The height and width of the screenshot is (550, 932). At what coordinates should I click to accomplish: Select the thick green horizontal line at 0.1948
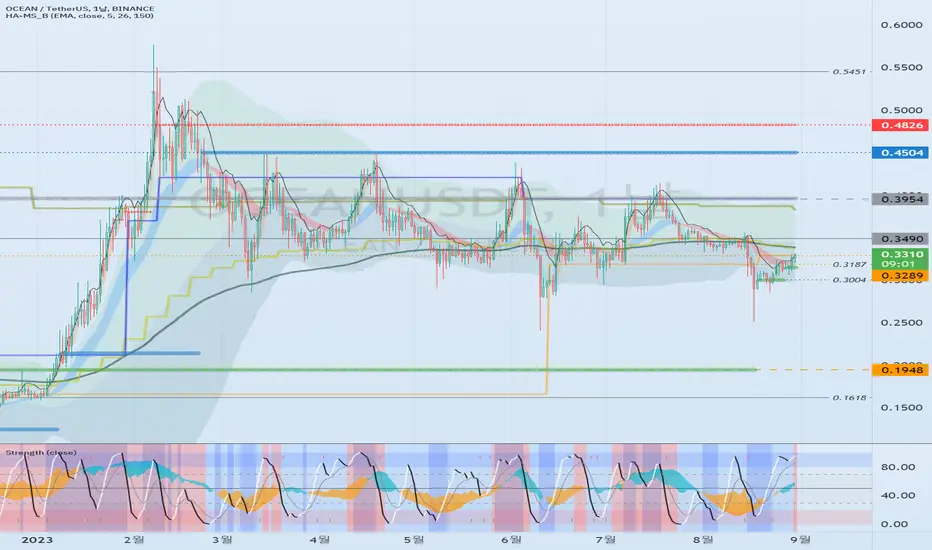tap(378, 370)
